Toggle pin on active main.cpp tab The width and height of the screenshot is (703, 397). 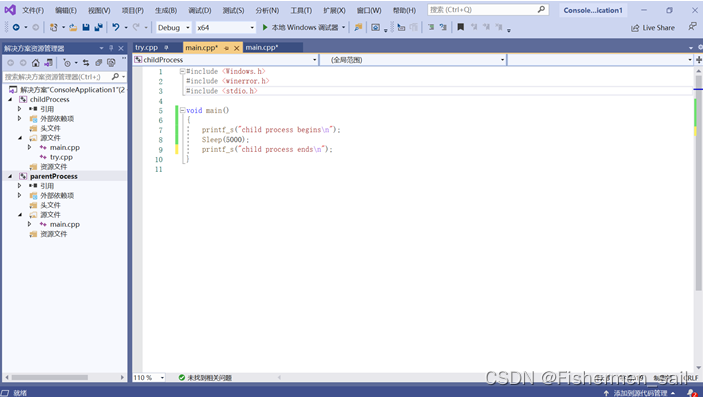[x=227, y=48]
